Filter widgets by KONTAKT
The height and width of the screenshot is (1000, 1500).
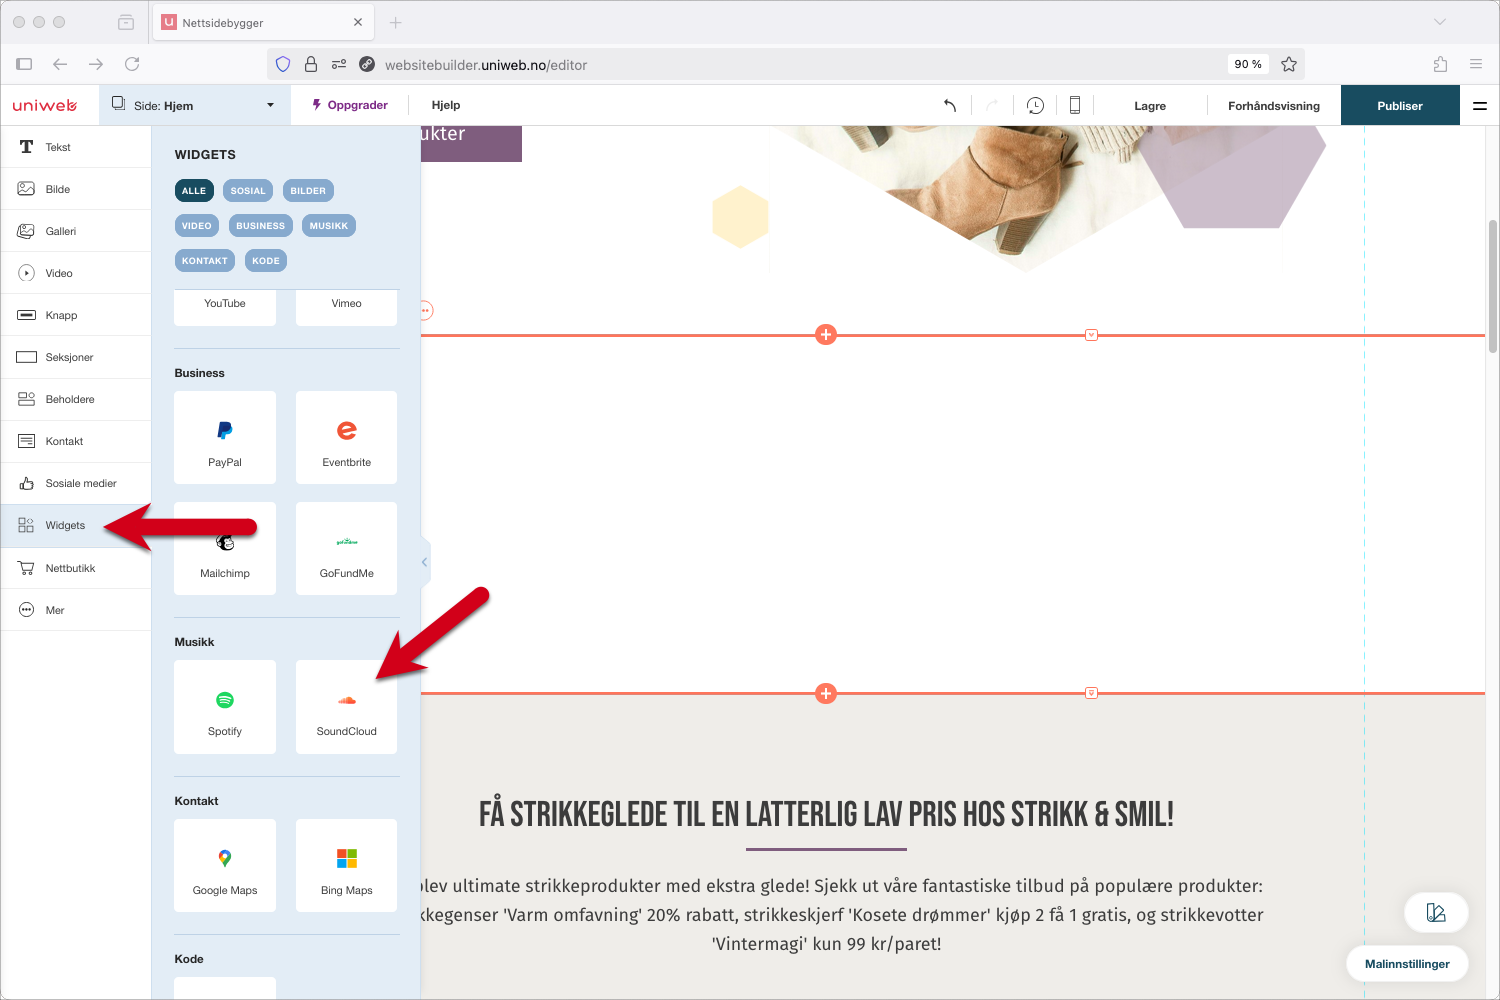coord(205,261)
